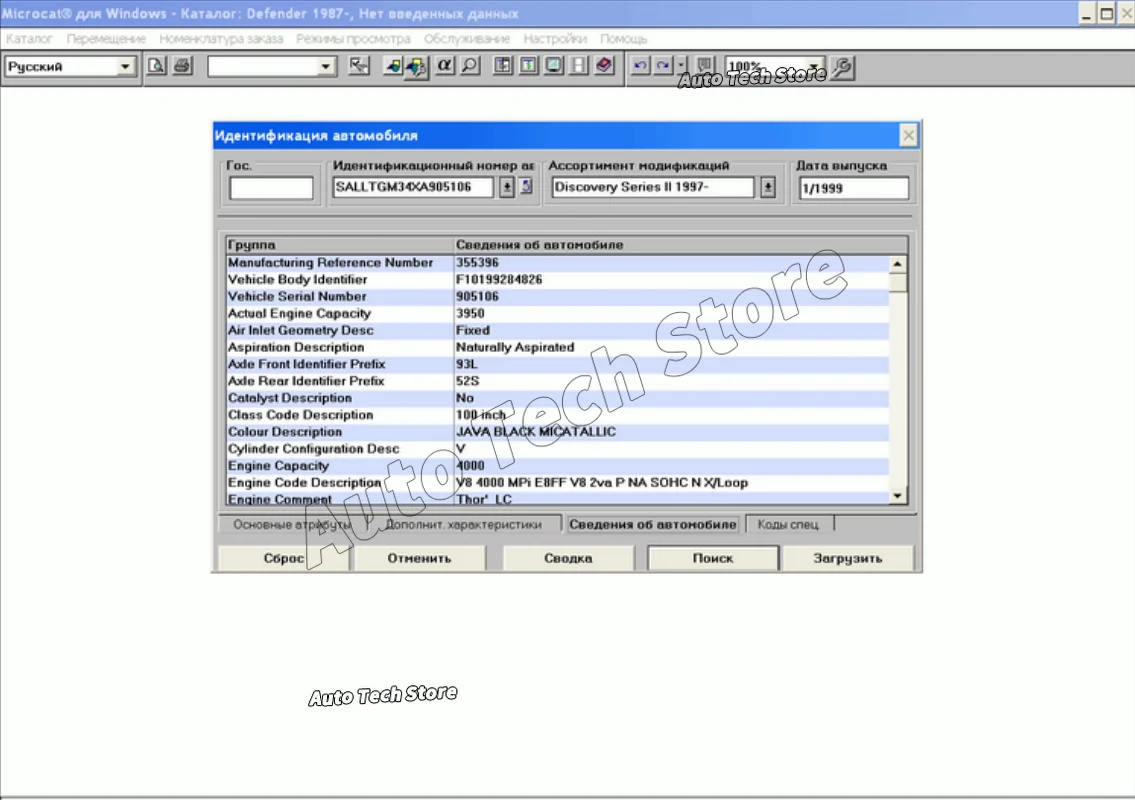Open the small arrow beside redo icon
Image resolution: width=1135 pixels, height=800 pixels.
681,66
